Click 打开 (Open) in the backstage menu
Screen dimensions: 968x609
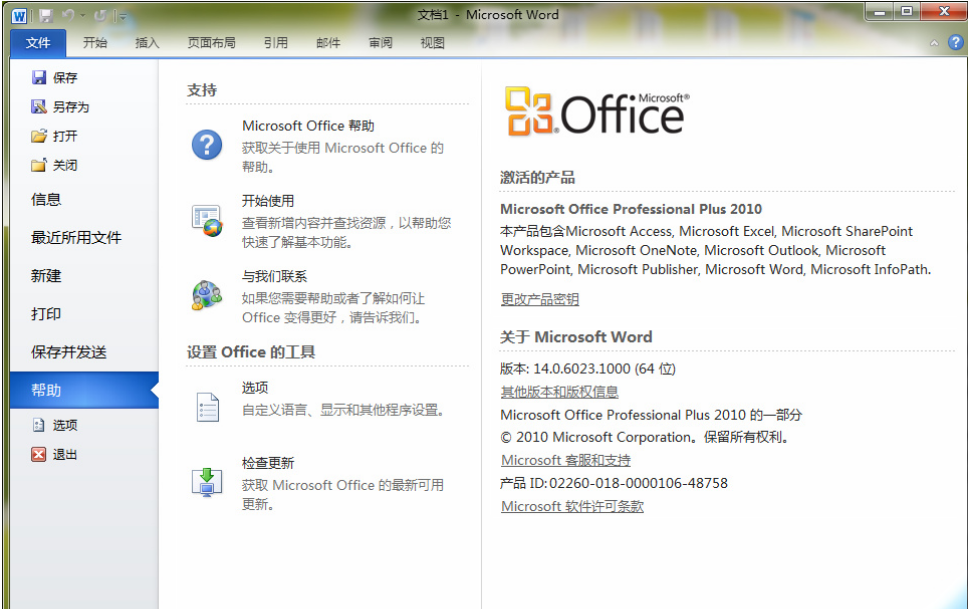[55, 136]
